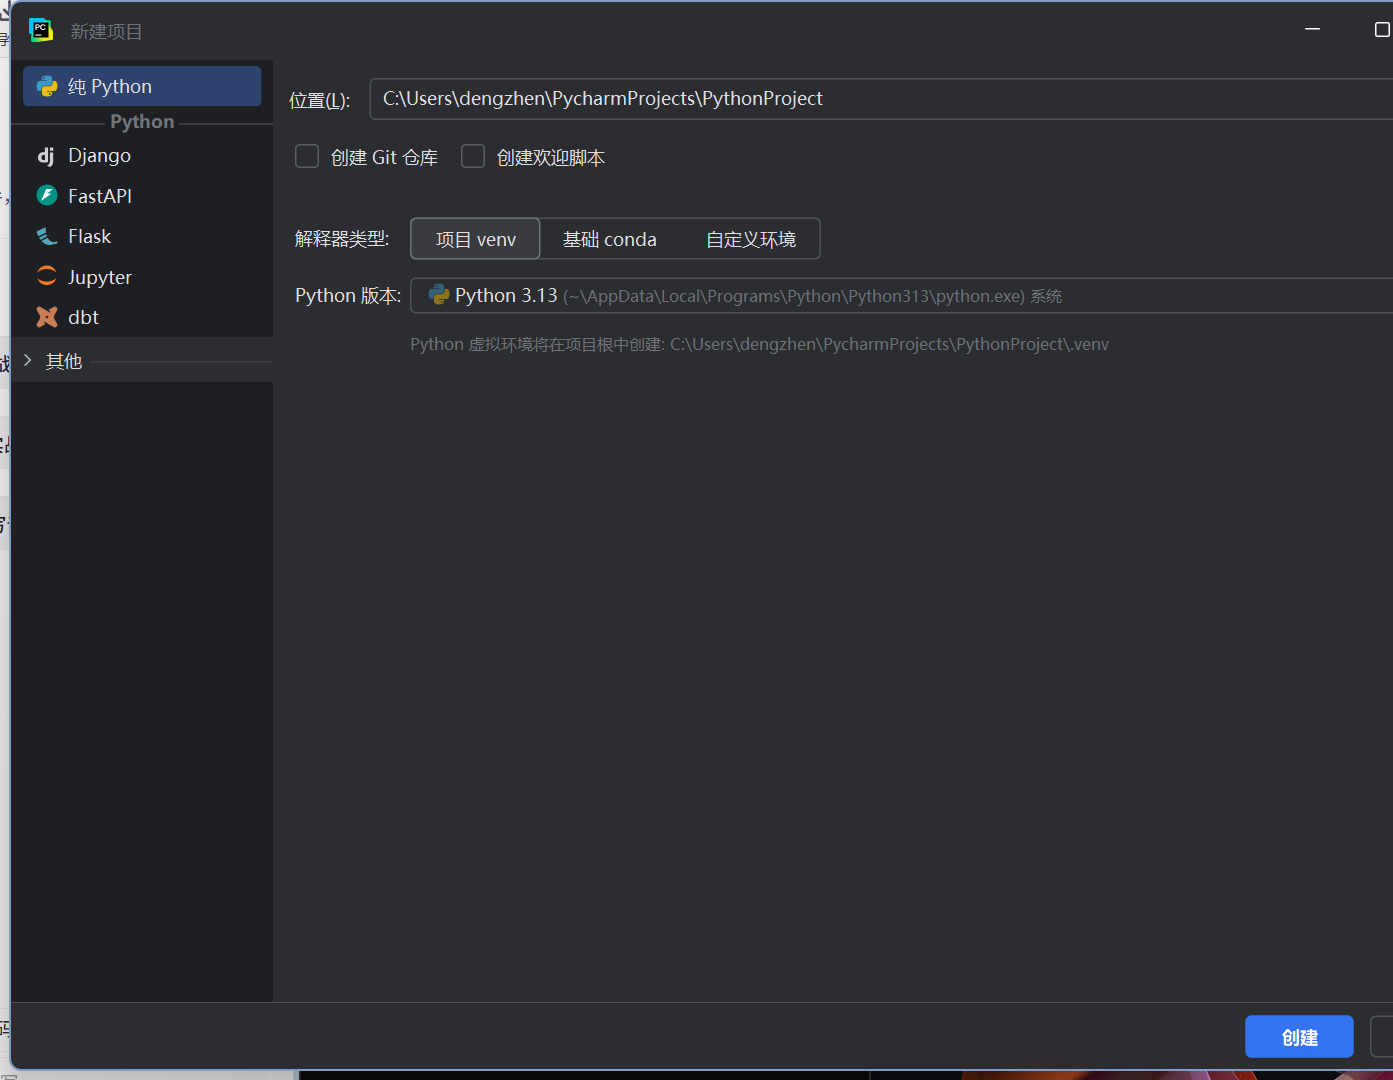Select the Jupyter label in sidebar
This screenshot has height=1080, width=1393.
pyautogui.click(x=100, y=278)
